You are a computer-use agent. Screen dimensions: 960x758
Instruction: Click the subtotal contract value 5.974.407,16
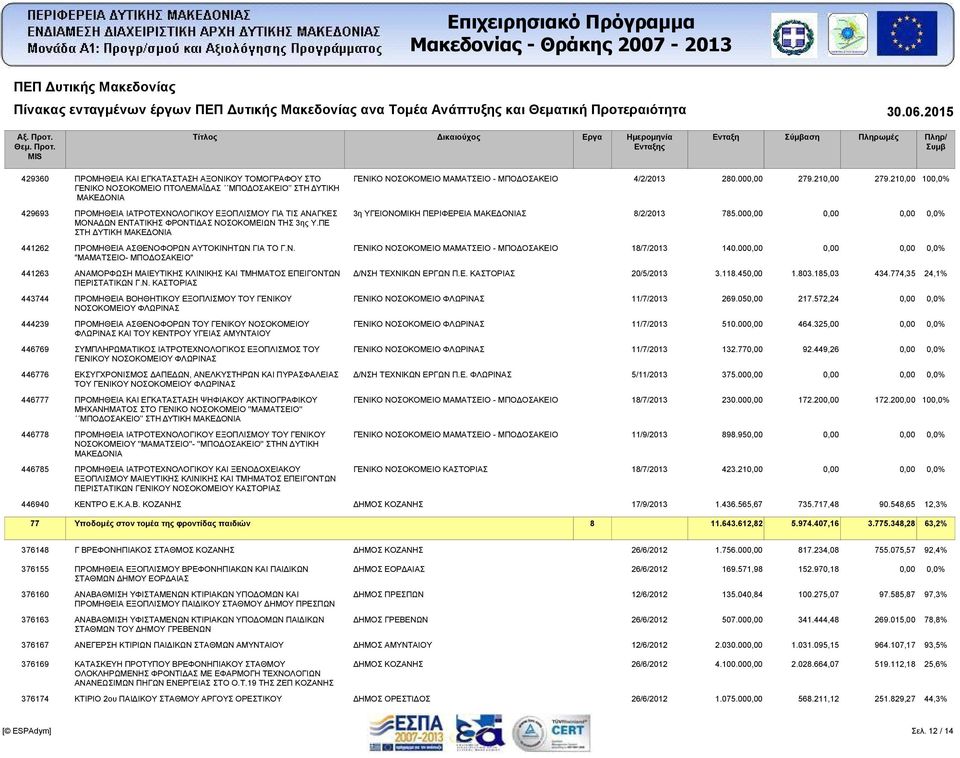coord(815,523)
